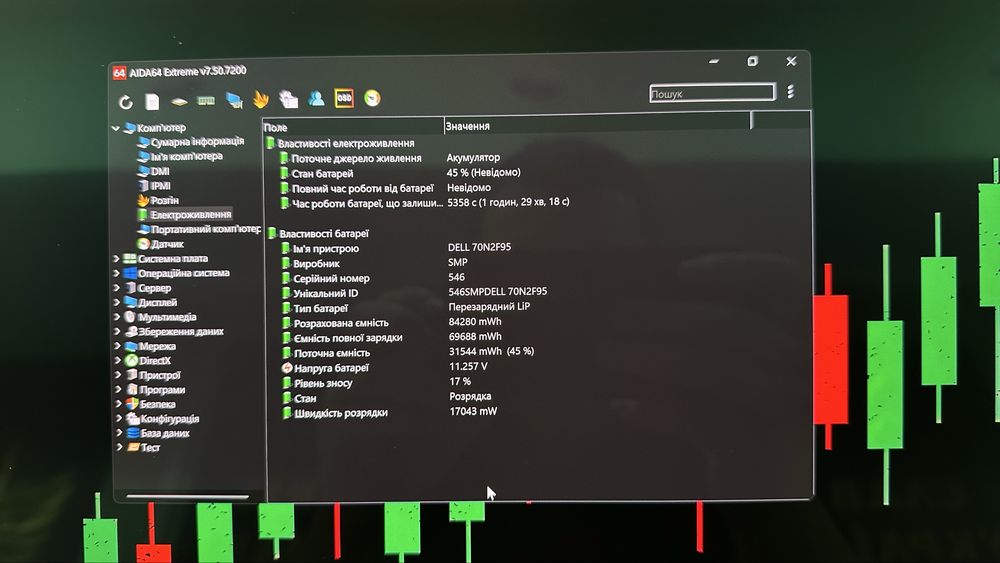Screen dimensions: 1000x563
Task: Click the tree panel horizontal scrollbar
Action: (188, 496)
